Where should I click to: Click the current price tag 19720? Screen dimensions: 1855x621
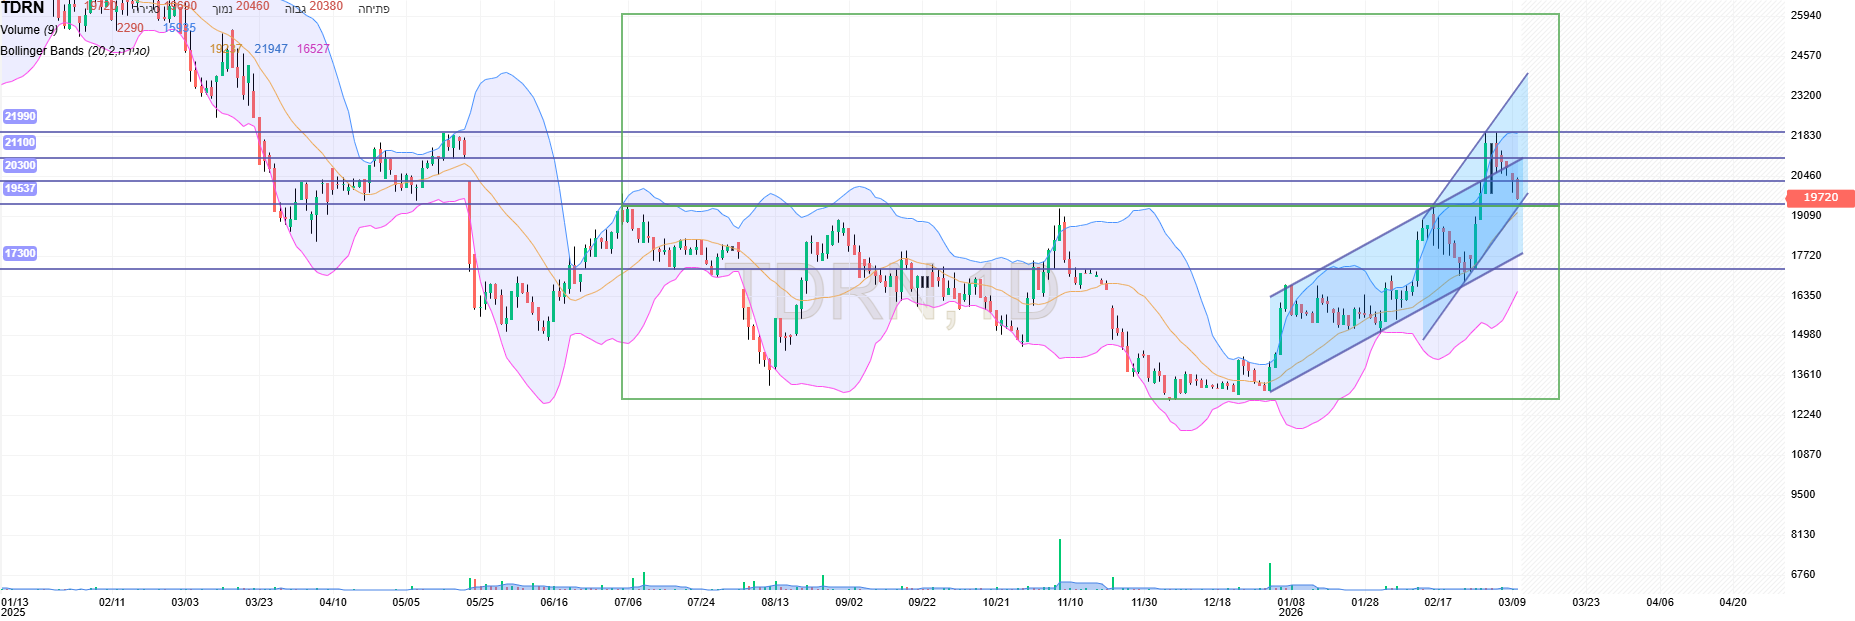tap(1820, 198)
